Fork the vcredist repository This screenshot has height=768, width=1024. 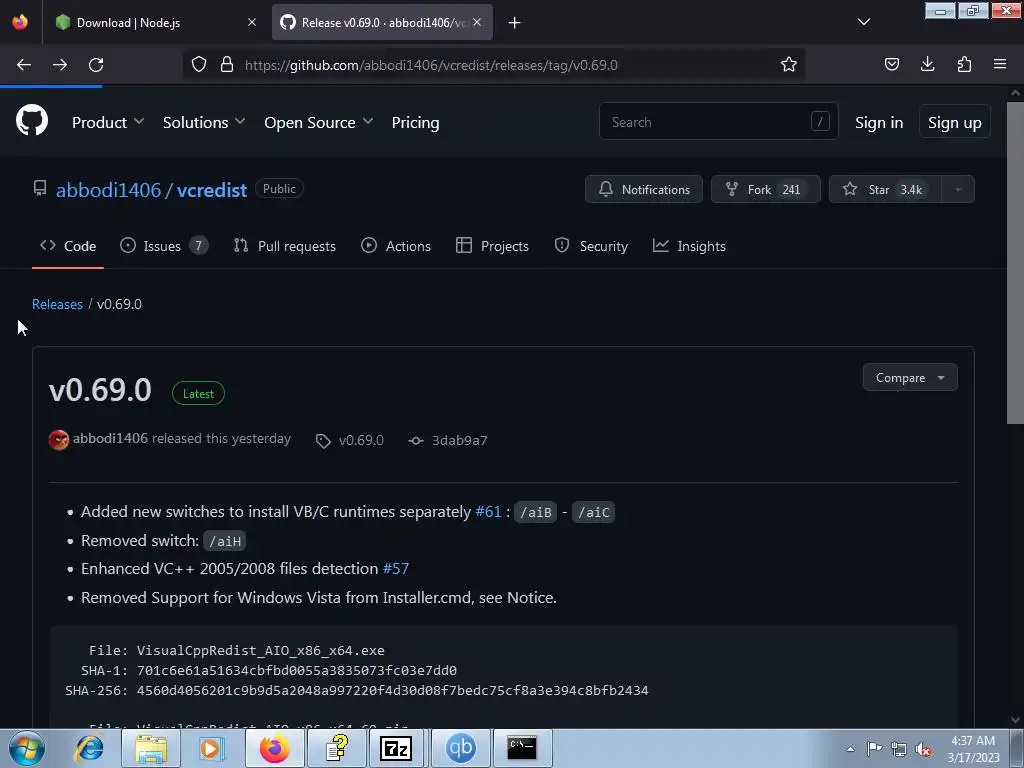point(765,189)
